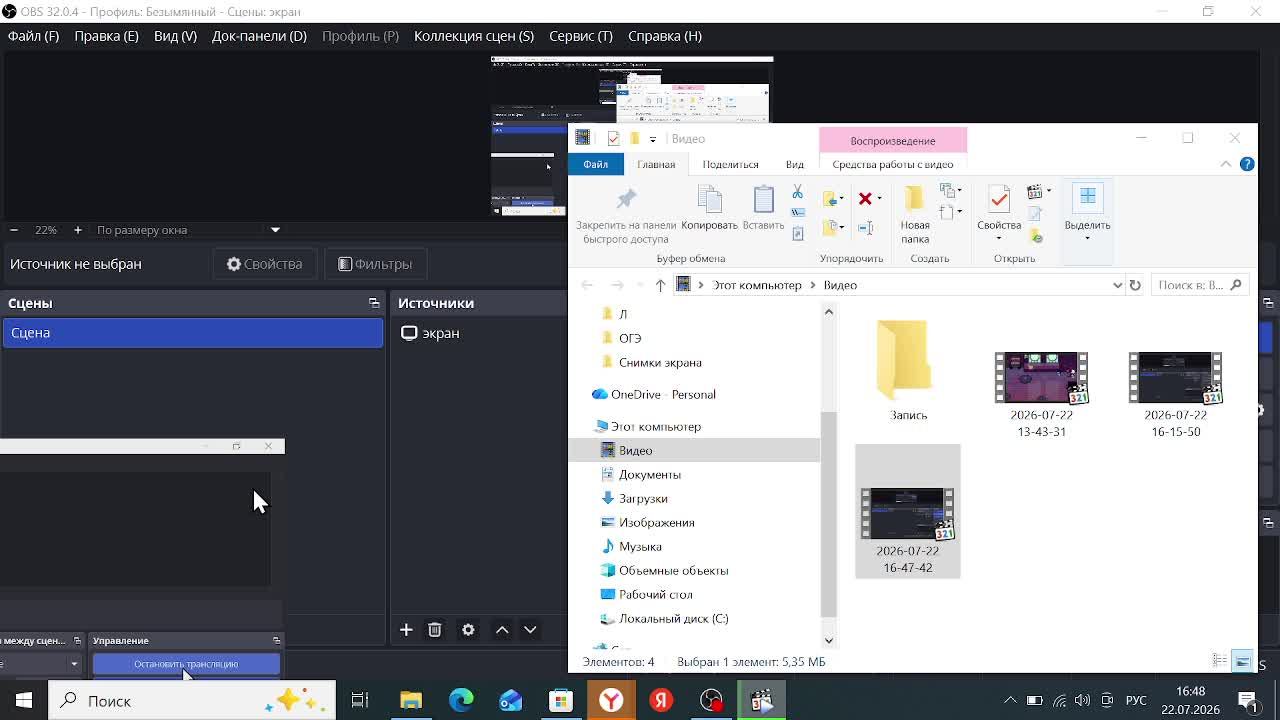Click rename icon in Упорядочить group
1280x720 pixels.
click(866, 228)
